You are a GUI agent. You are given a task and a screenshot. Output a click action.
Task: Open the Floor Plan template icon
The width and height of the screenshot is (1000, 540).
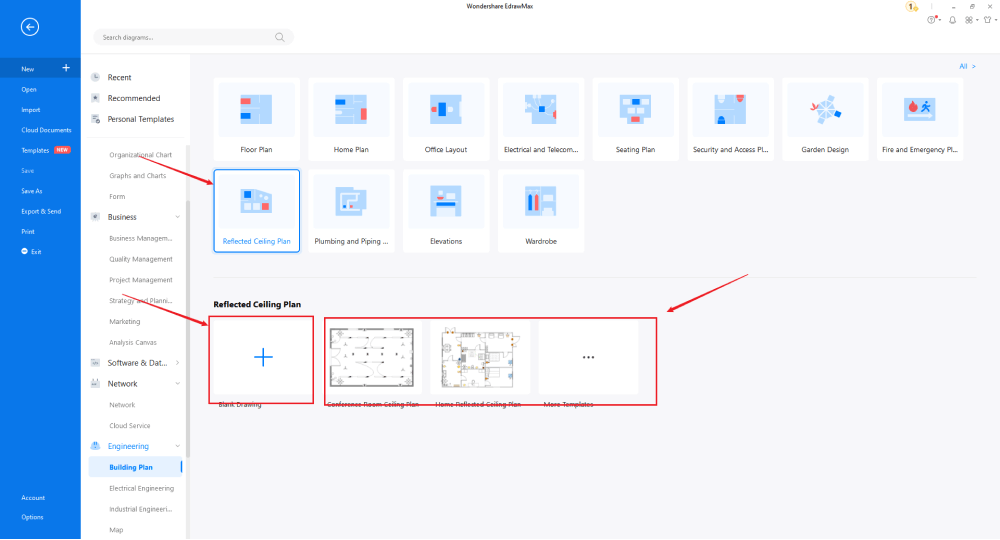tap(256, 110)
